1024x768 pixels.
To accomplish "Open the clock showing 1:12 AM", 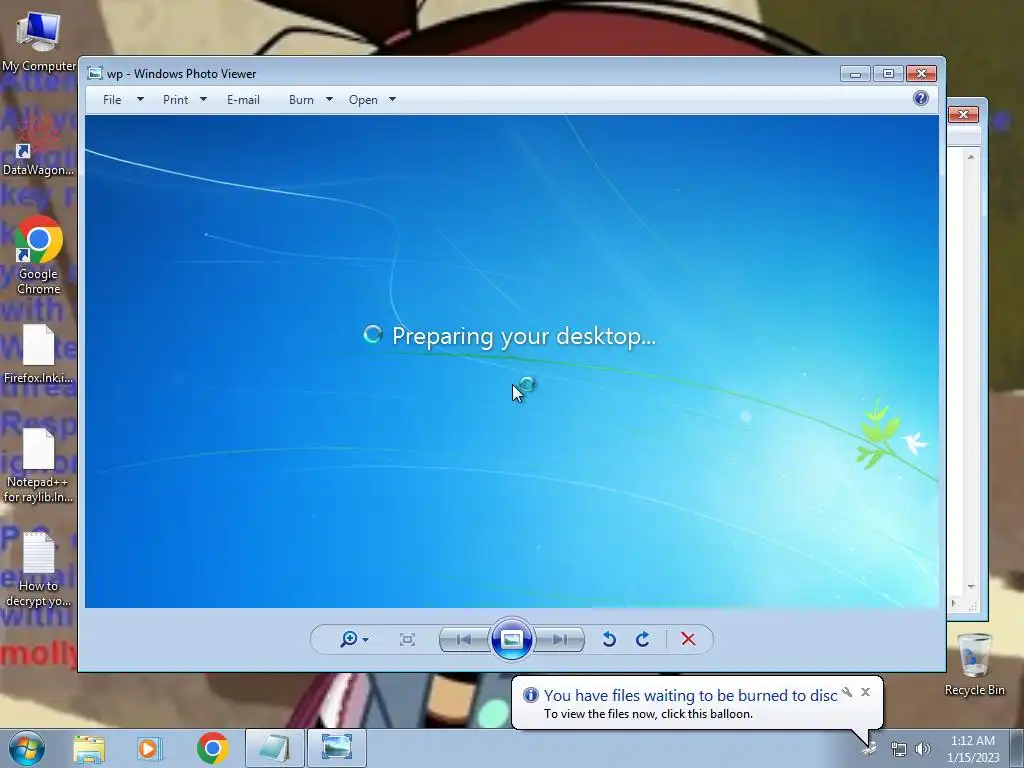I will point(973,749).
